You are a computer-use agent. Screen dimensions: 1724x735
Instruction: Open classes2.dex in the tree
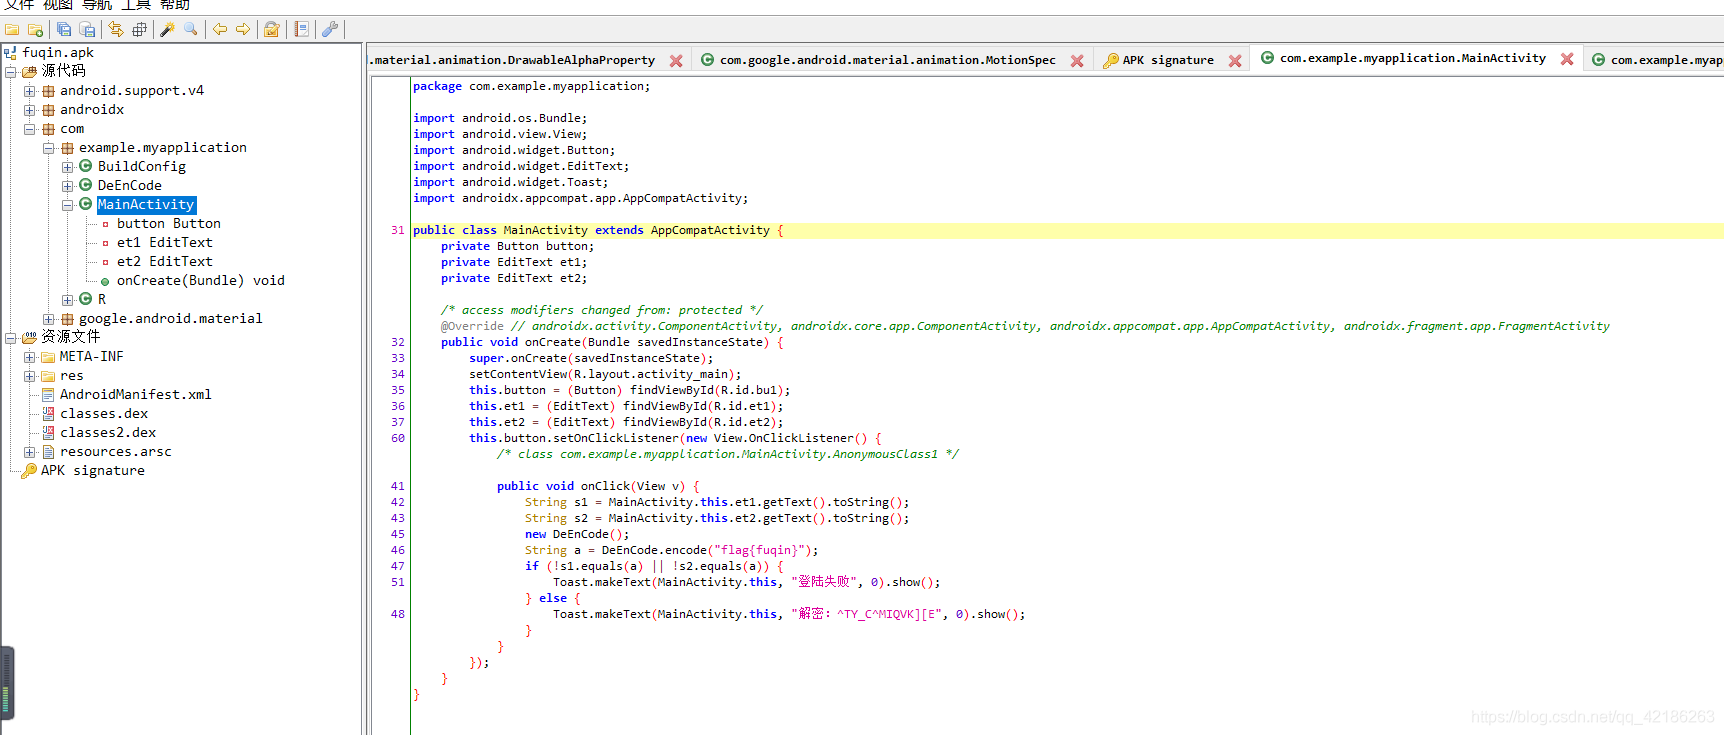tap(108, 432)
